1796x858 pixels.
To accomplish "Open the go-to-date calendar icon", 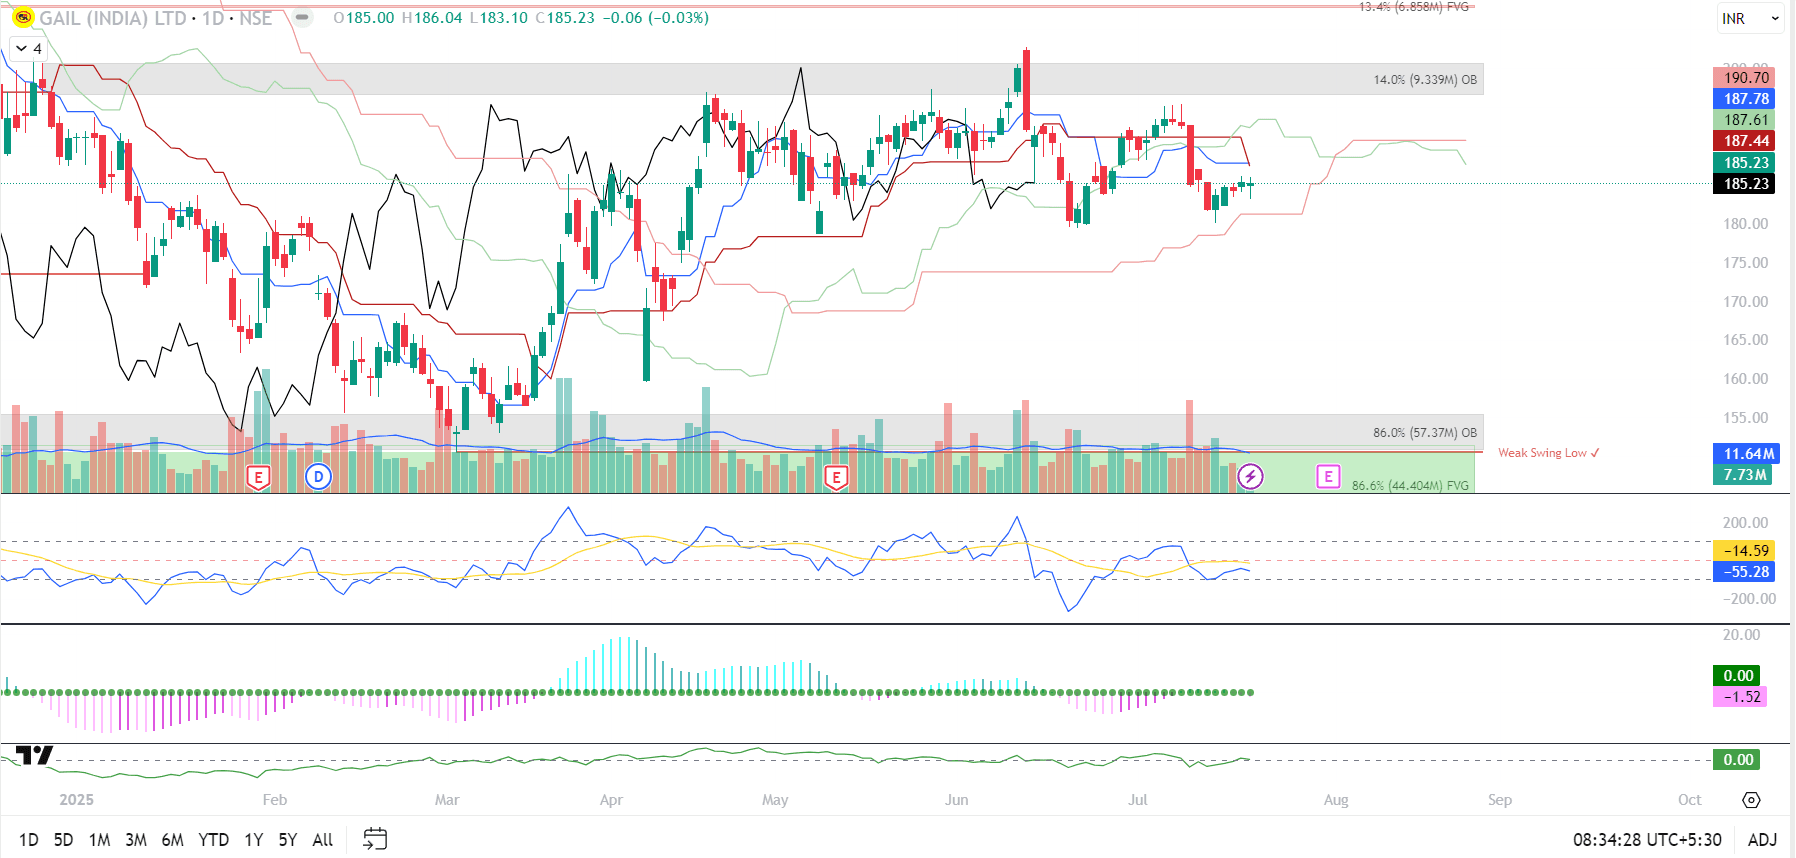I will pos(375,839).
